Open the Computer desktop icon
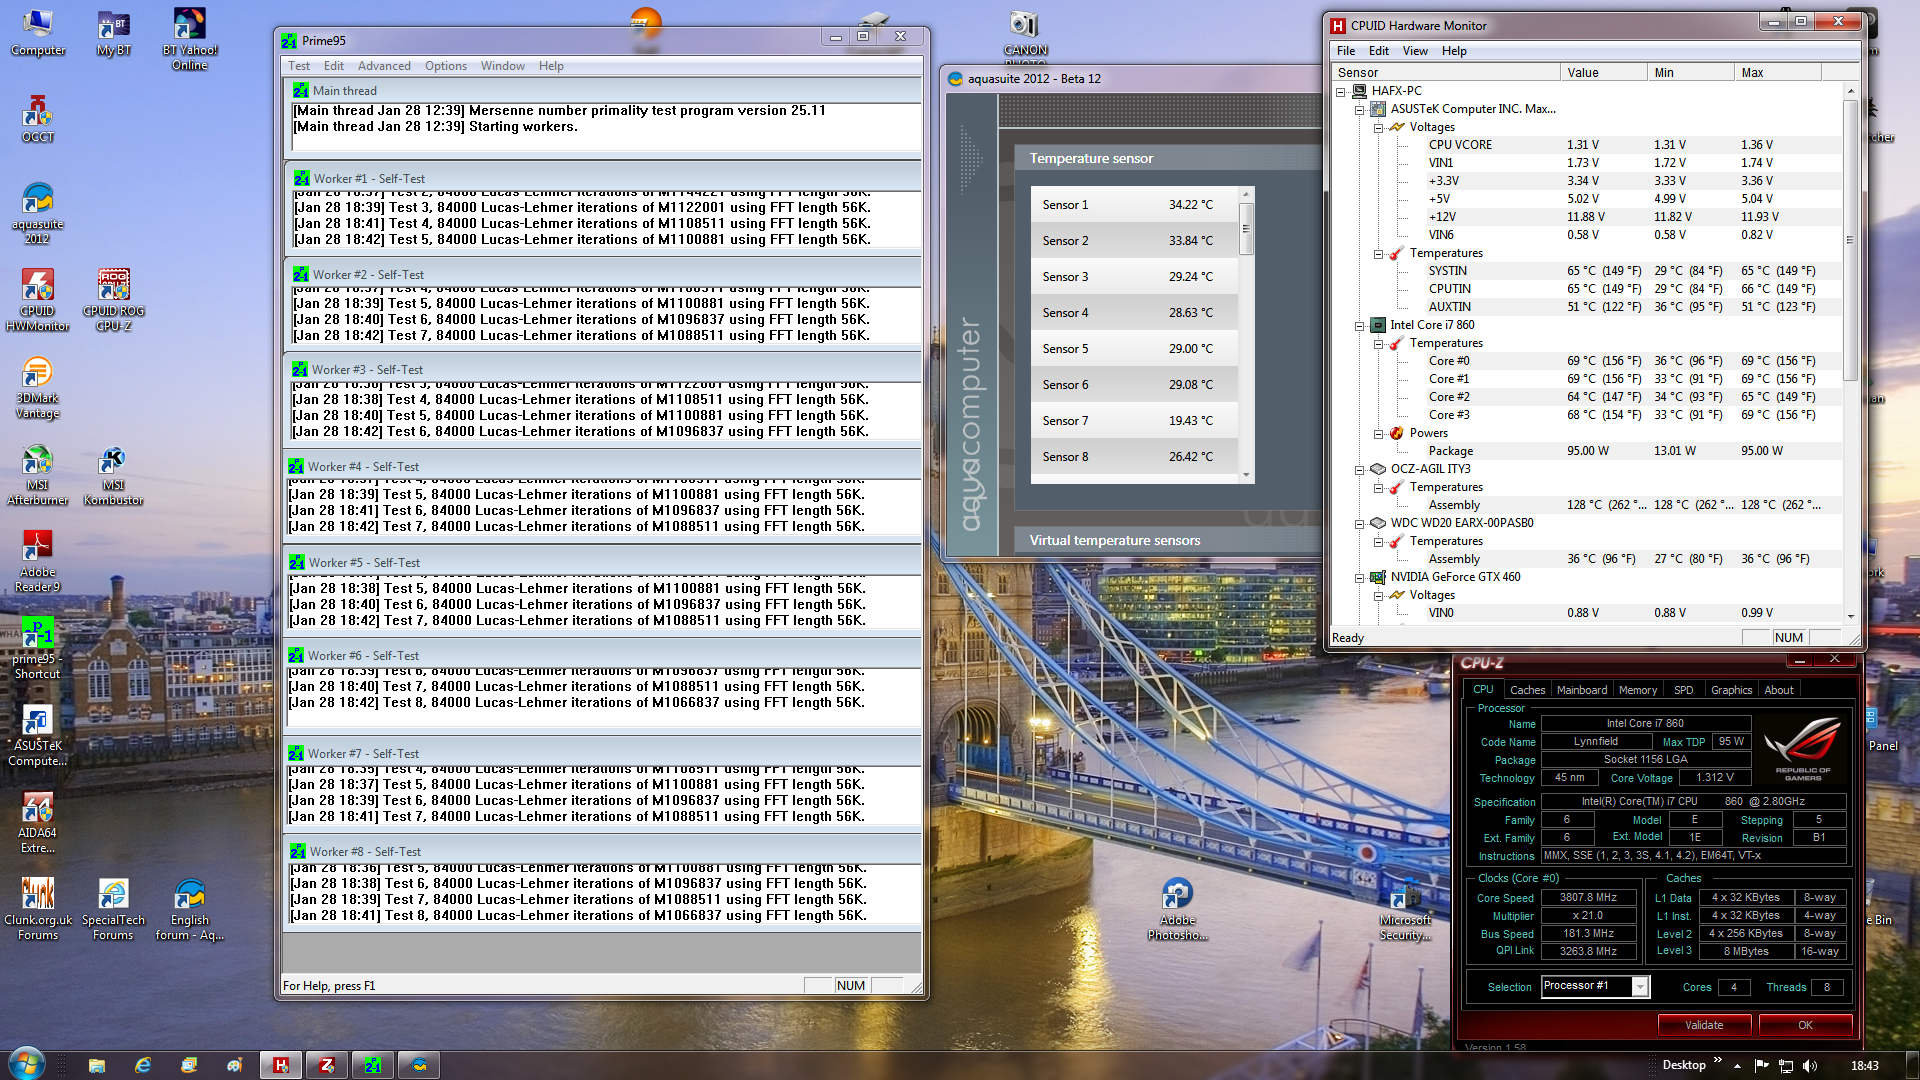Viewport: 1920px width, 1080px height. click(38, 32)
